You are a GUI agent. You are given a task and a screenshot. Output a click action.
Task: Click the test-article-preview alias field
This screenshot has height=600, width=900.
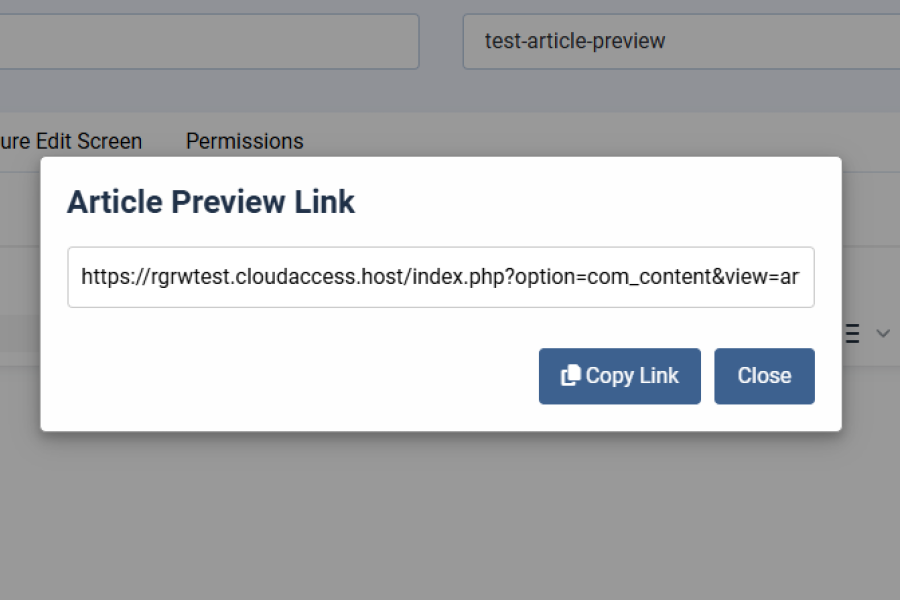[x=680, y=41]
